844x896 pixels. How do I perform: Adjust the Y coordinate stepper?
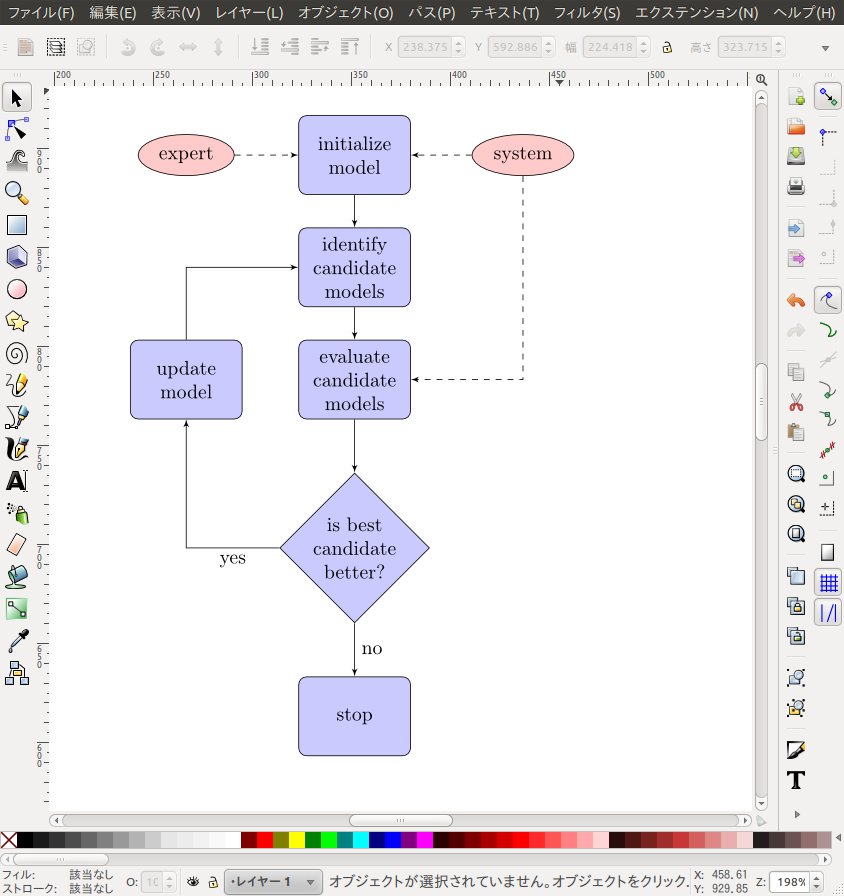coord(549,47)
